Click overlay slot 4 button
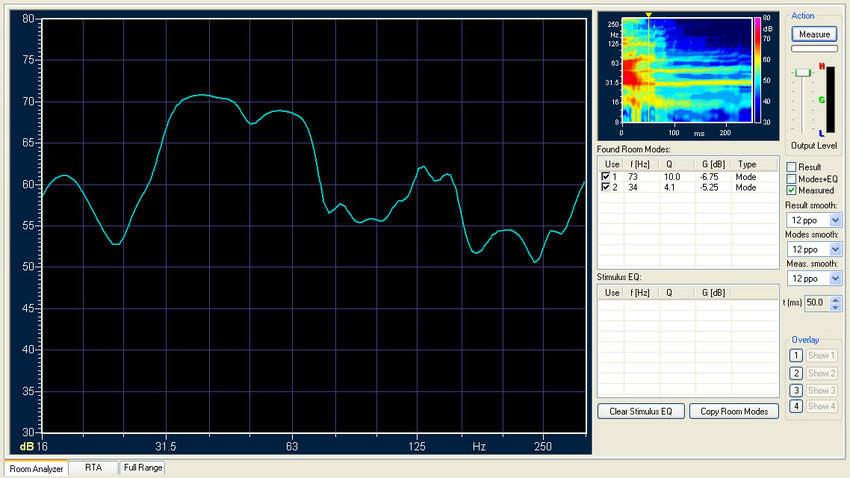 (x=795, y=406)
